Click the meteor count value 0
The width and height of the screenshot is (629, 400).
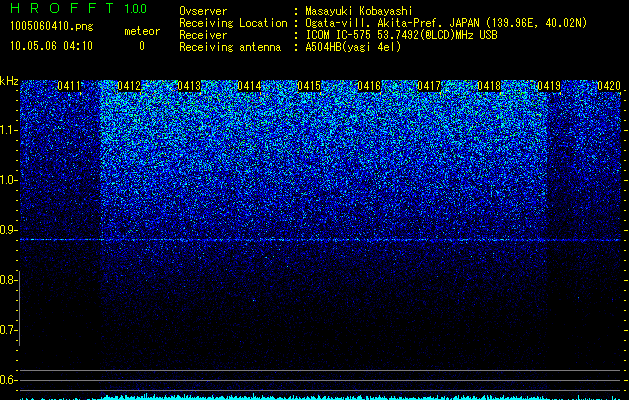click(142, 46)
